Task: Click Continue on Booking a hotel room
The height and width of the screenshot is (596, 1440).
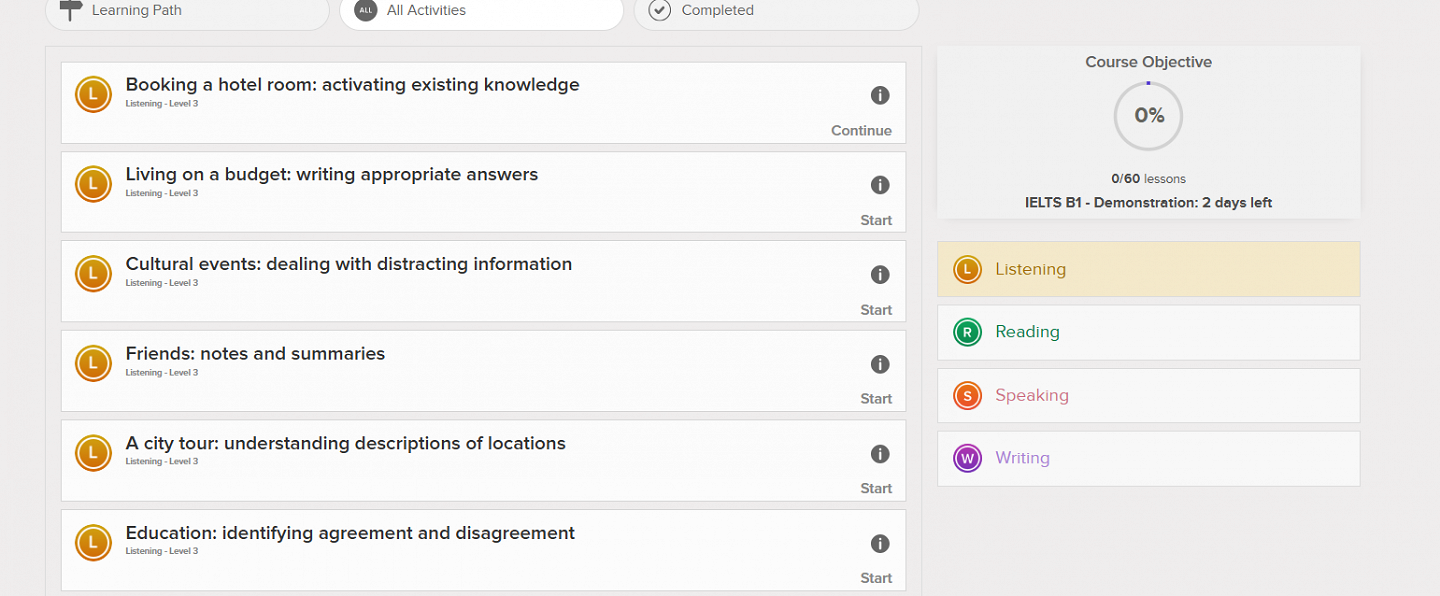Action: tap(861, 130)
